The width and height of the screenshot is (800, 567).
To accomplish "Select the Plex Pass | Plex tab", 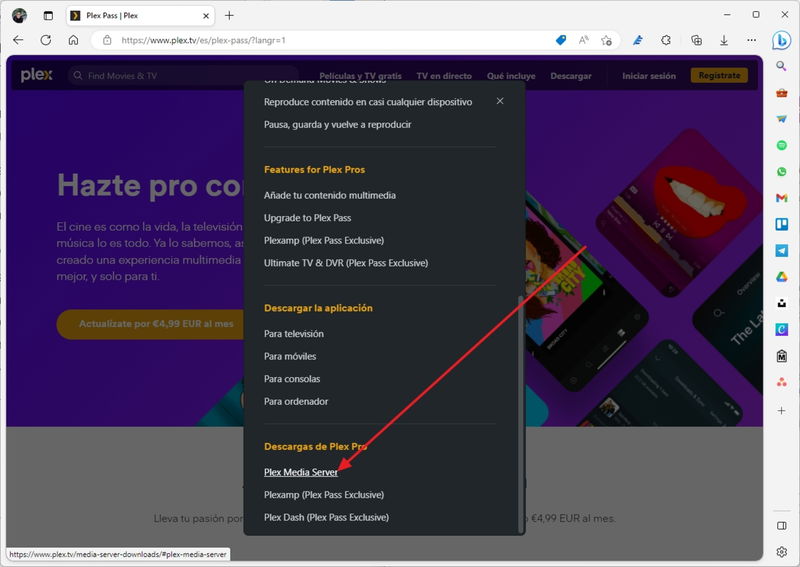I will (140, 15).
